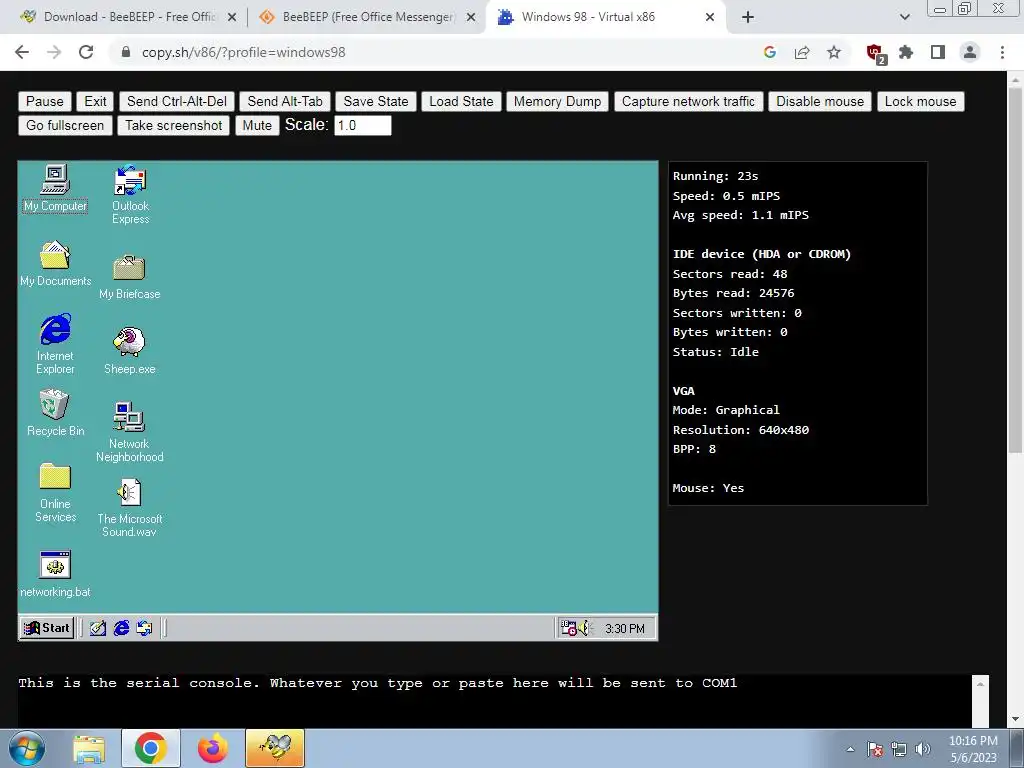Click the 10:16 PM host system clock
Viewport: 1024px width, 768px height.
(973, 749)
